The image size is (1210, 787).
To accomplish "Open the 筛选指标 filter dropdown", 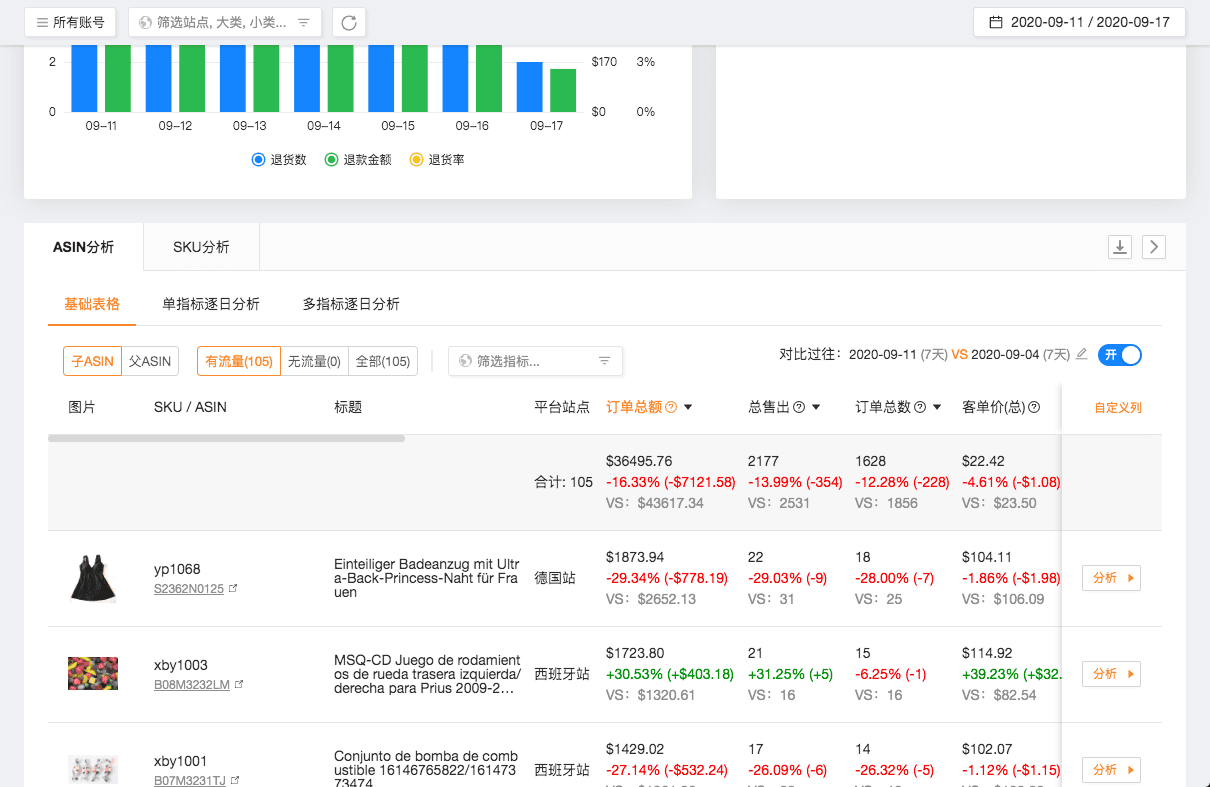I will (x=535, y=361).
